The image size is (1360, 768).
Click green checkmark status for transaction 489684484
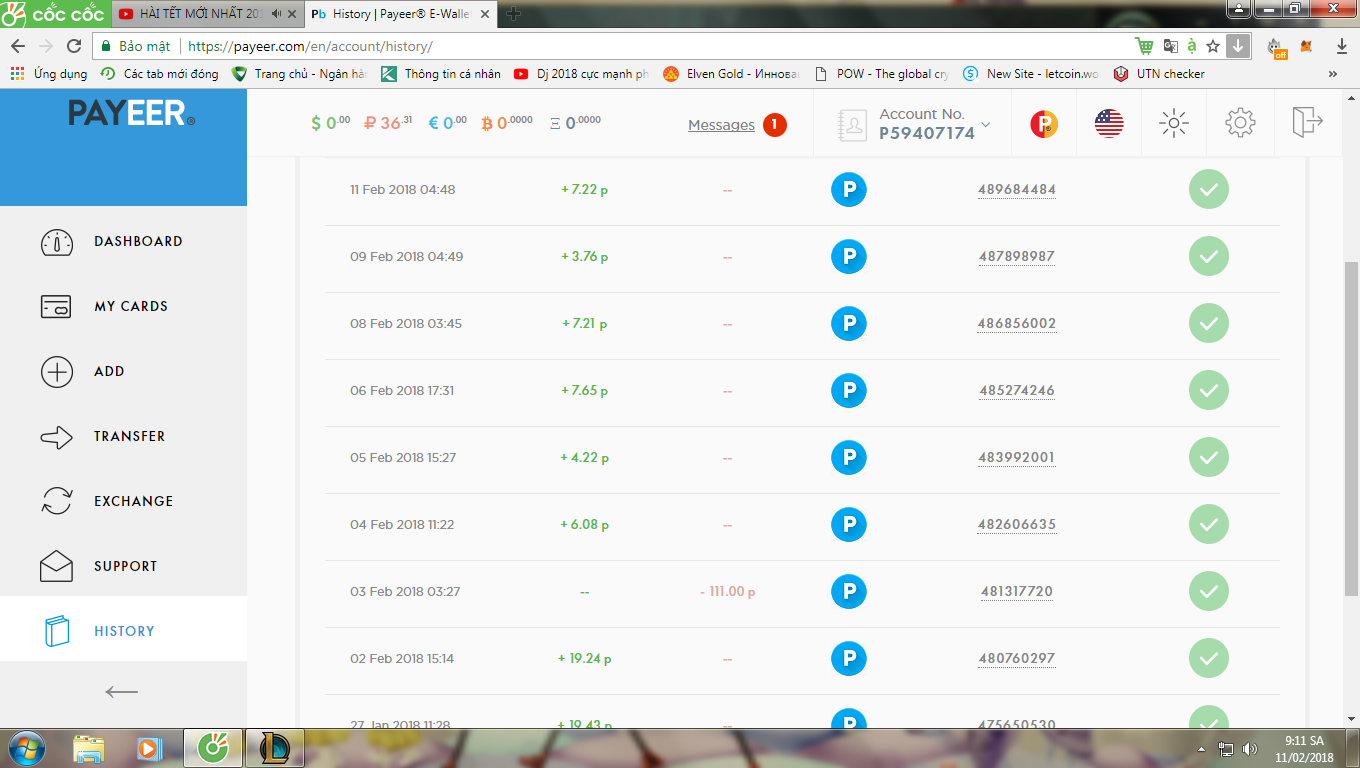1209,190
